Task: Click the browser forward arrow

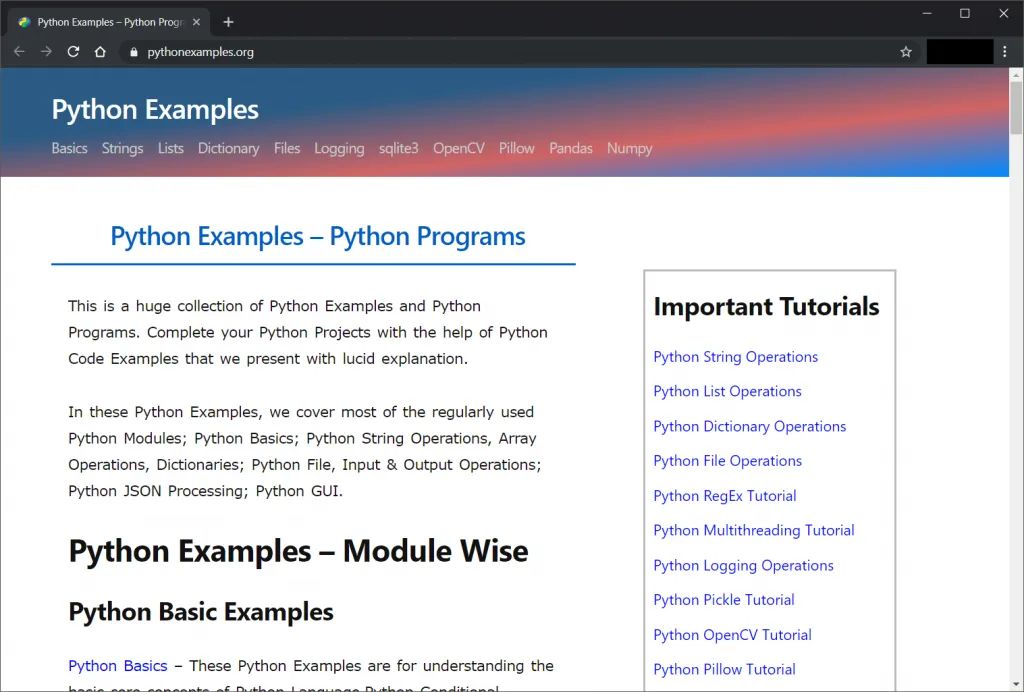Action: point(46,52)
